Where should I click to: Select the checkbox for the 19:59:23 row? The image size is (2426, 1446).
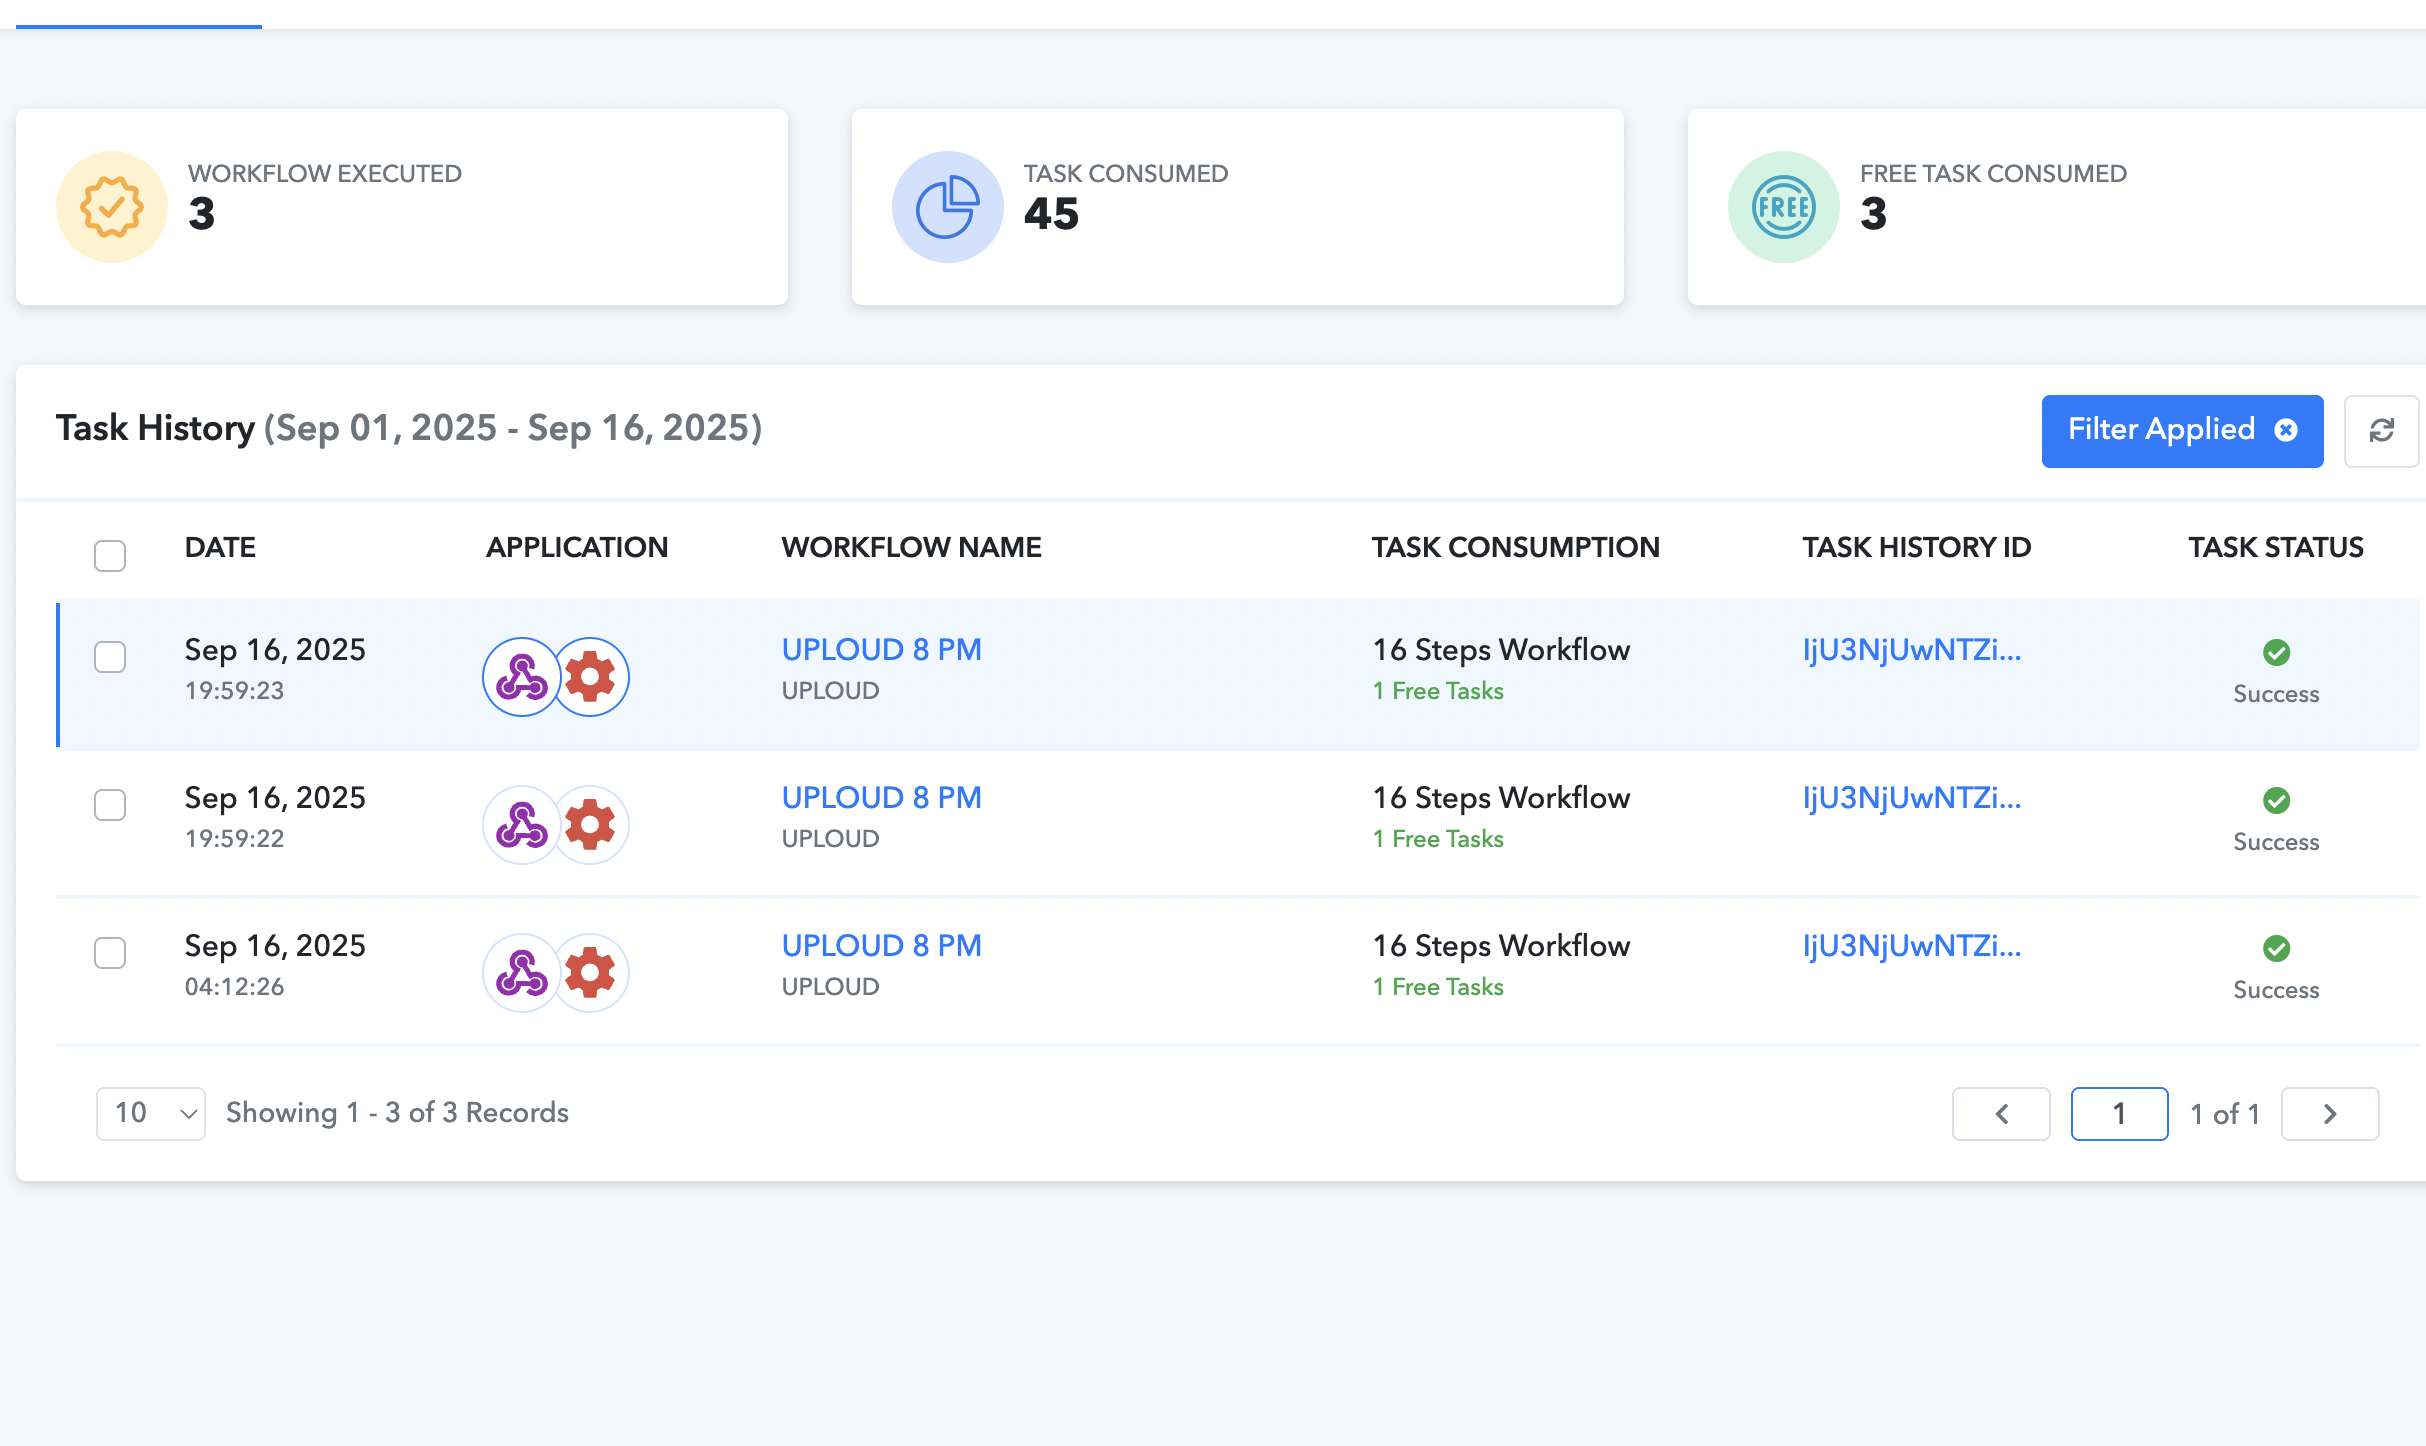[x=110, y=657]
